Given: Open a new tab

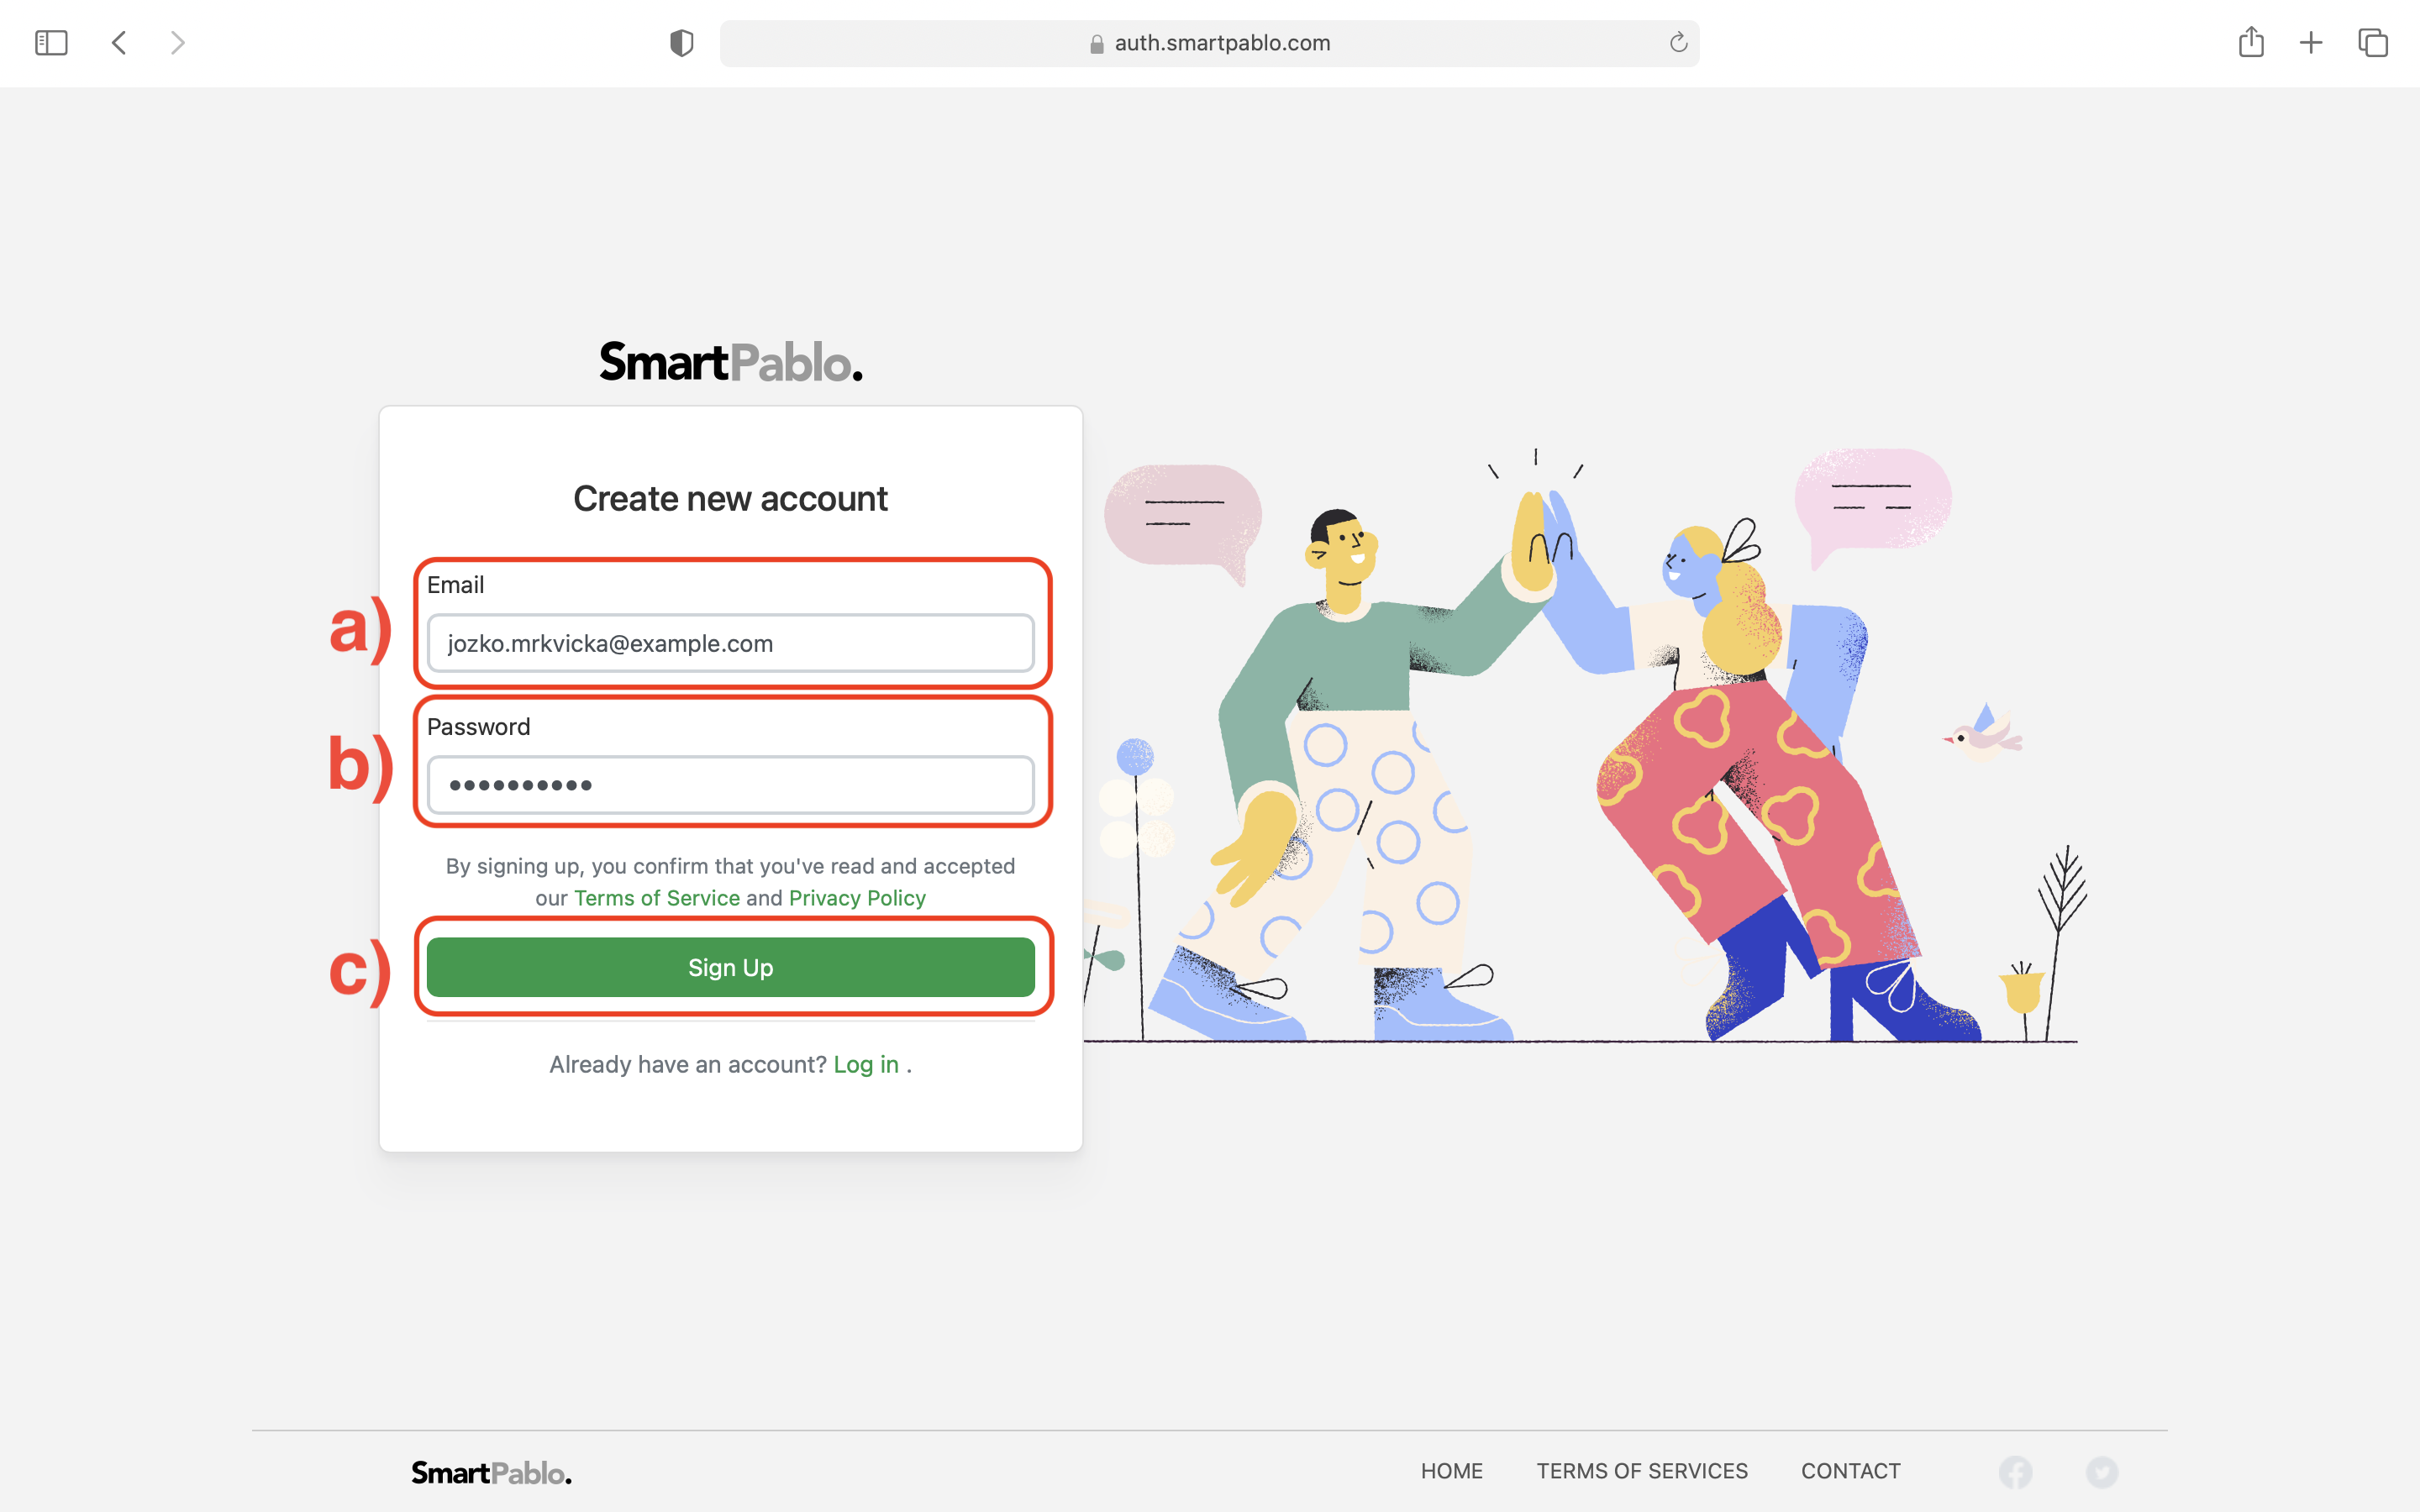Looking at the screenshot, I should pyautogui.click(x=2311, y=43).
